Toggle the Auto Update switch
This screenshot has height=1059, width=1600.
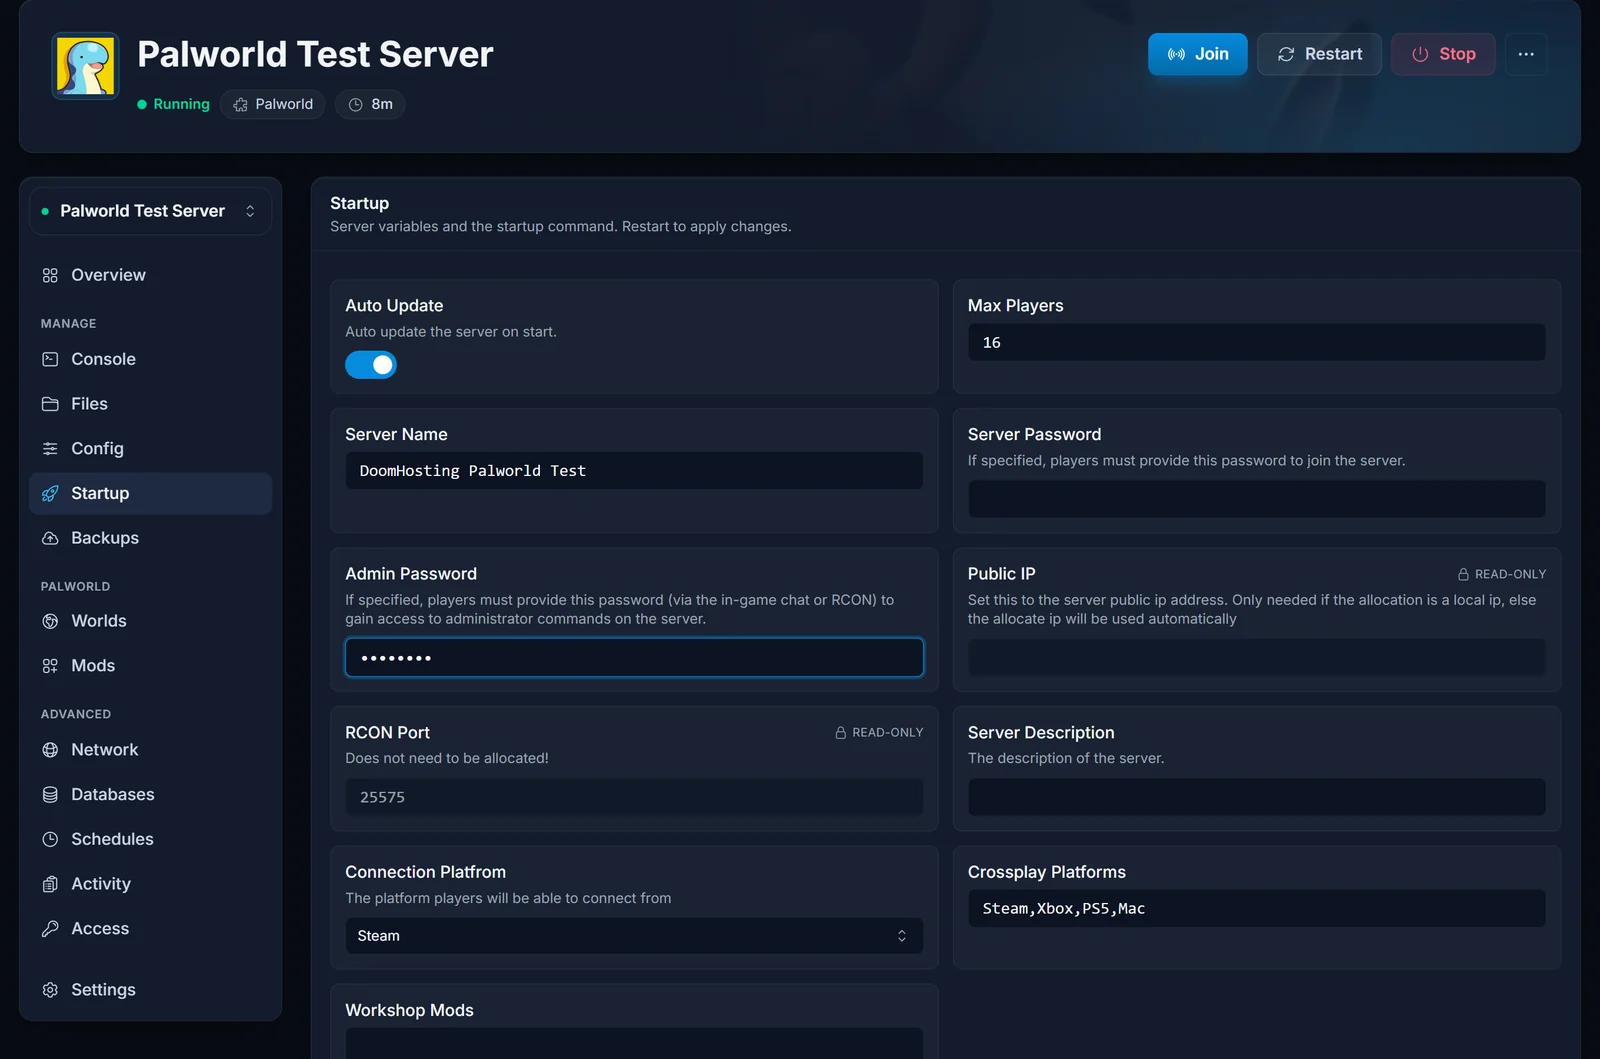(371, 365)
